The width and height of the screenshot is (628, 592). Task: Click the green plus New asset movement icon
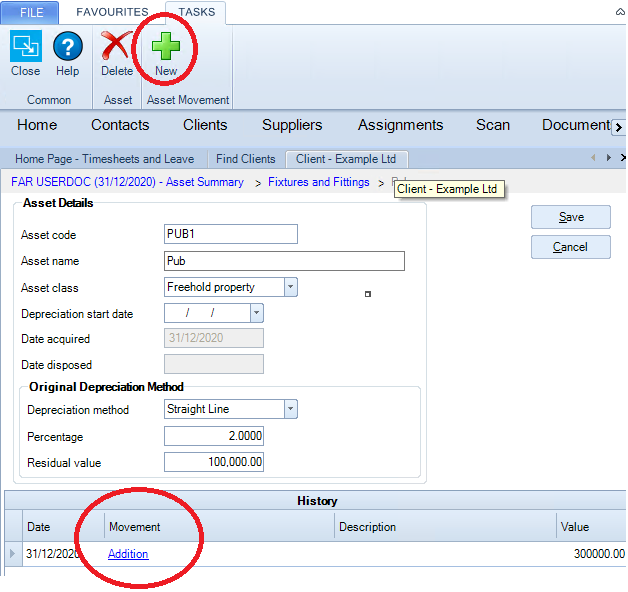(x=166, y=46)
